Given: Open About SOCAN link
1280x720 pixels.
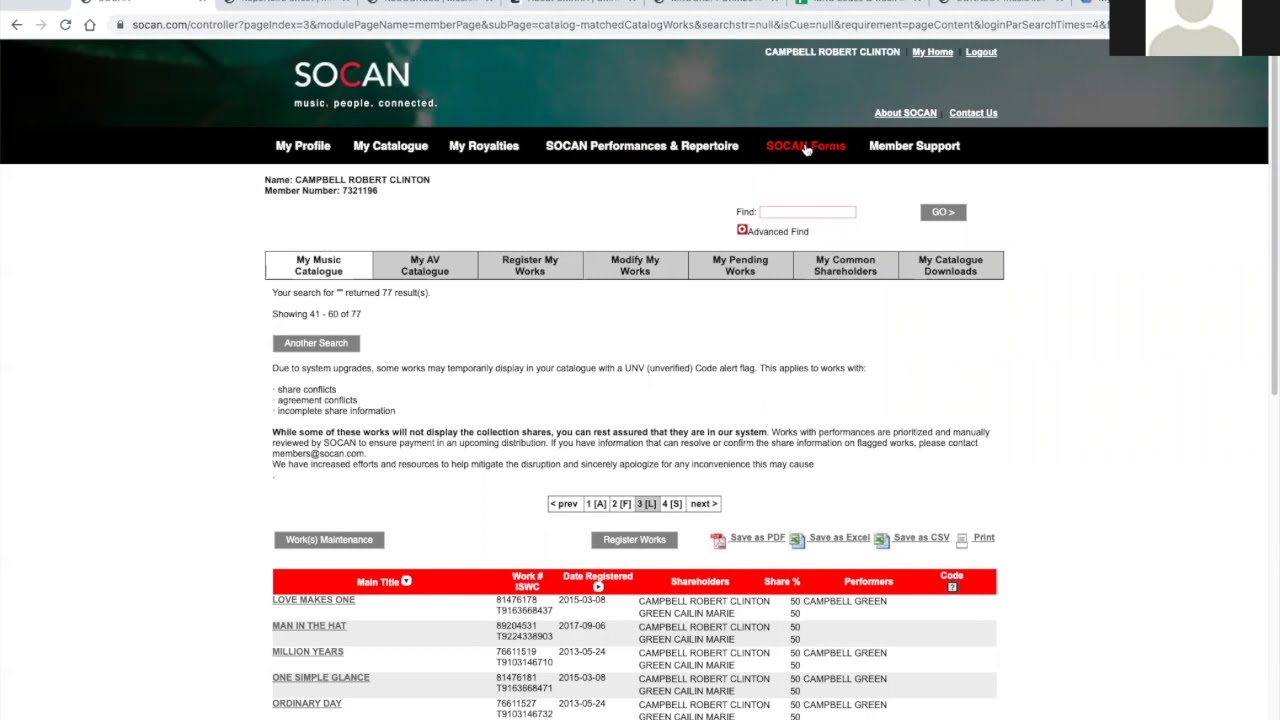Looking at the screenshot, I should coord(905,113).
